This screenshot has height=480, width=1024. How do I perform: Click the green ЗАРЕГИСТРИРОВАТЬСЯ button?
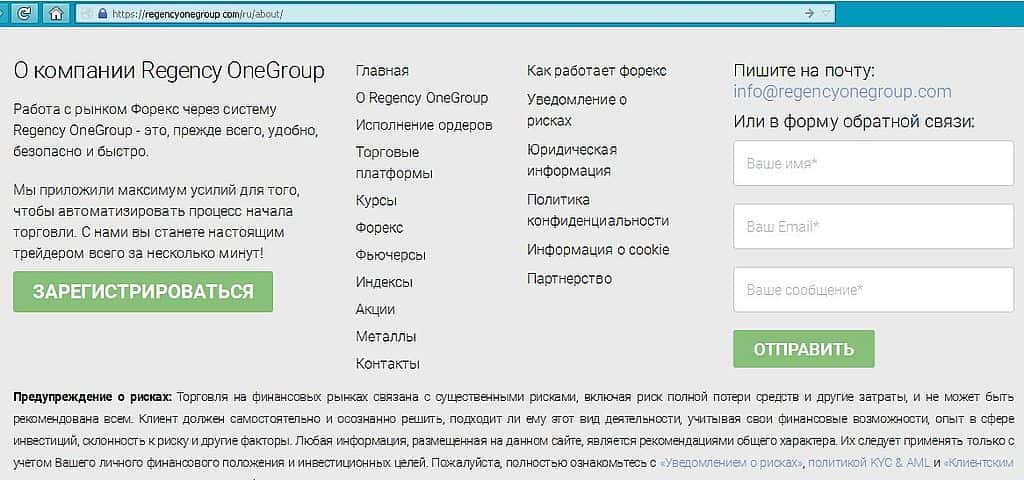point(143,291)
